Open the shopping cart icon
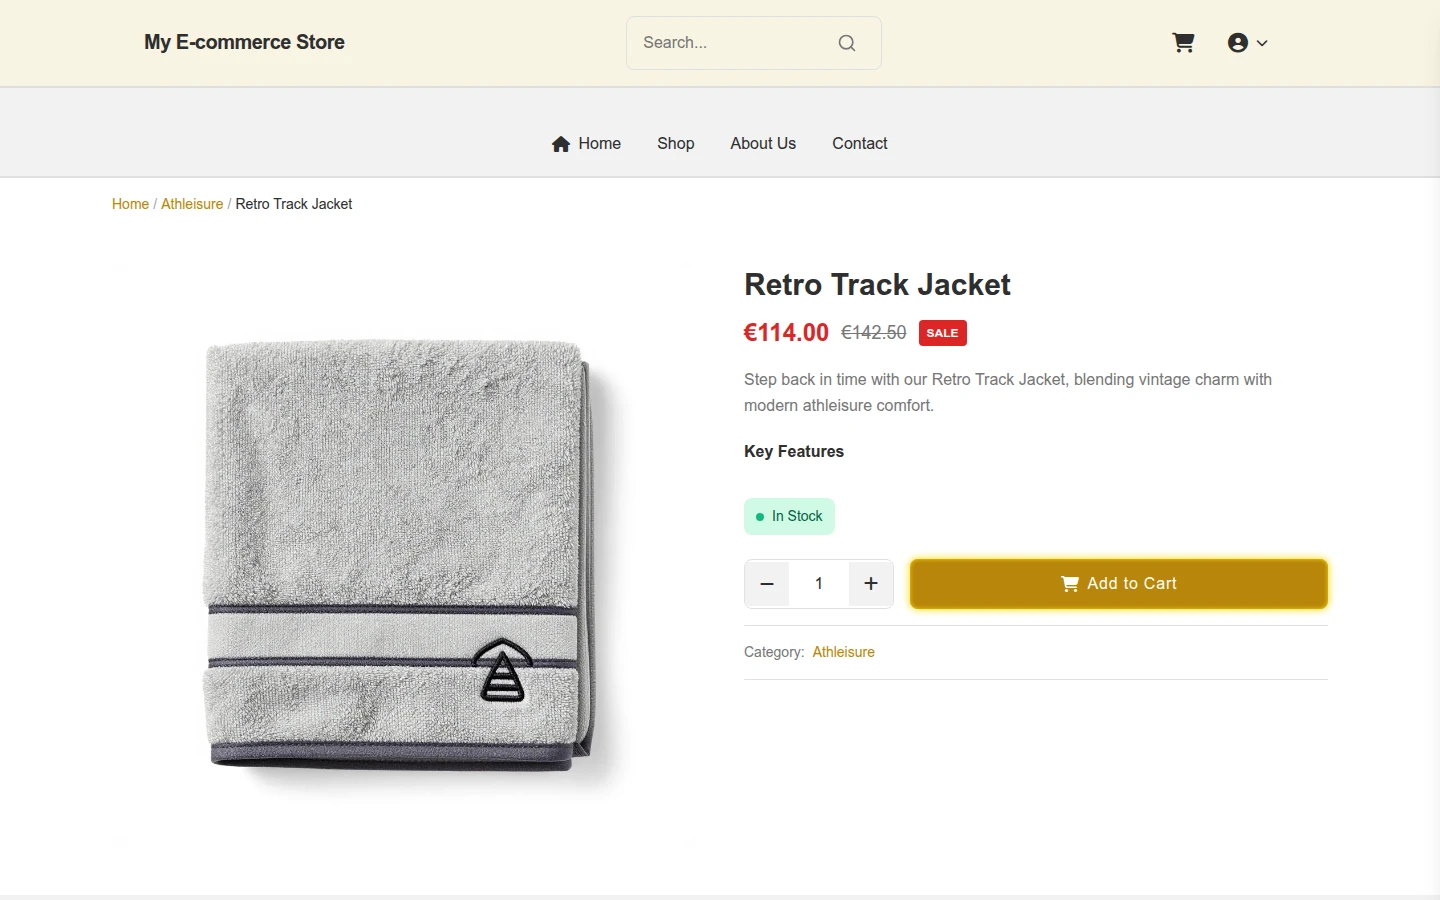Screen dimensions: 1440x900 click(1183, 43)
